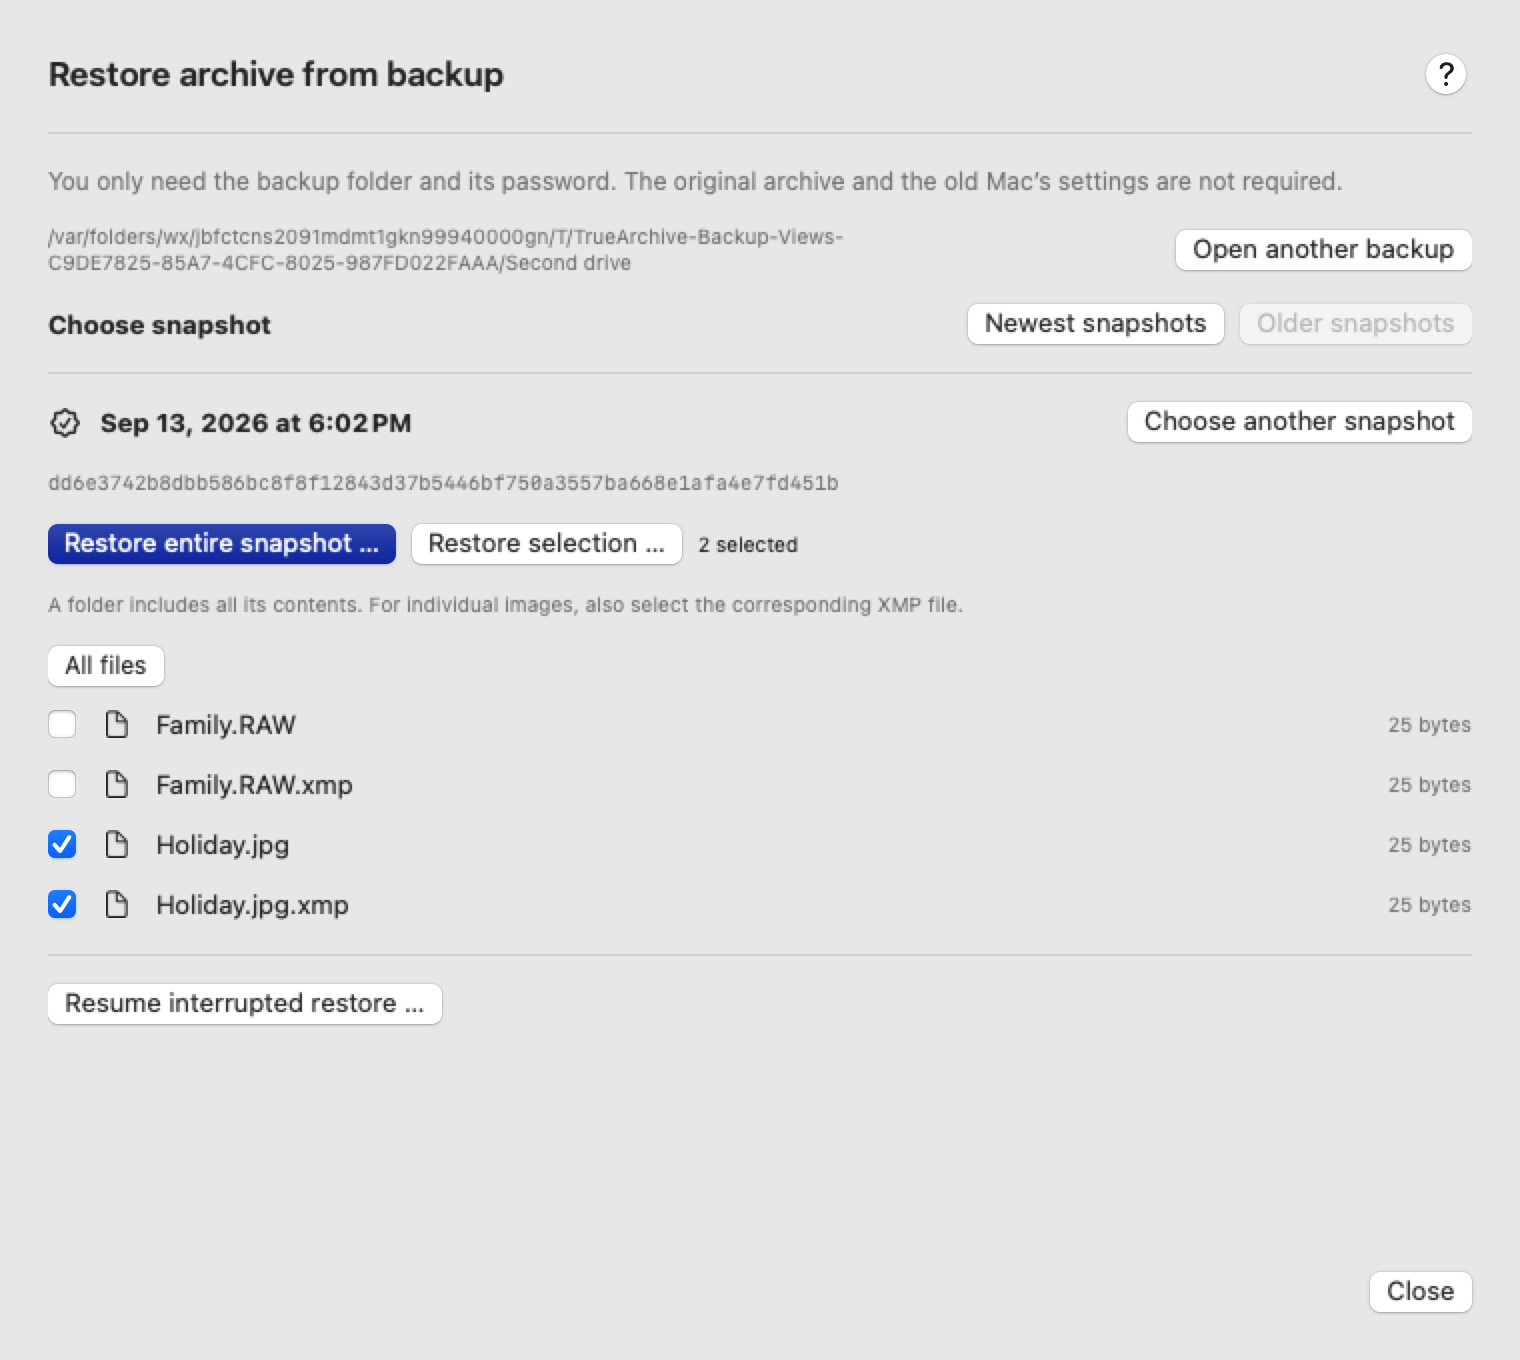
Task: Choose another snapshot
Action: click(x=1299, y=421)
